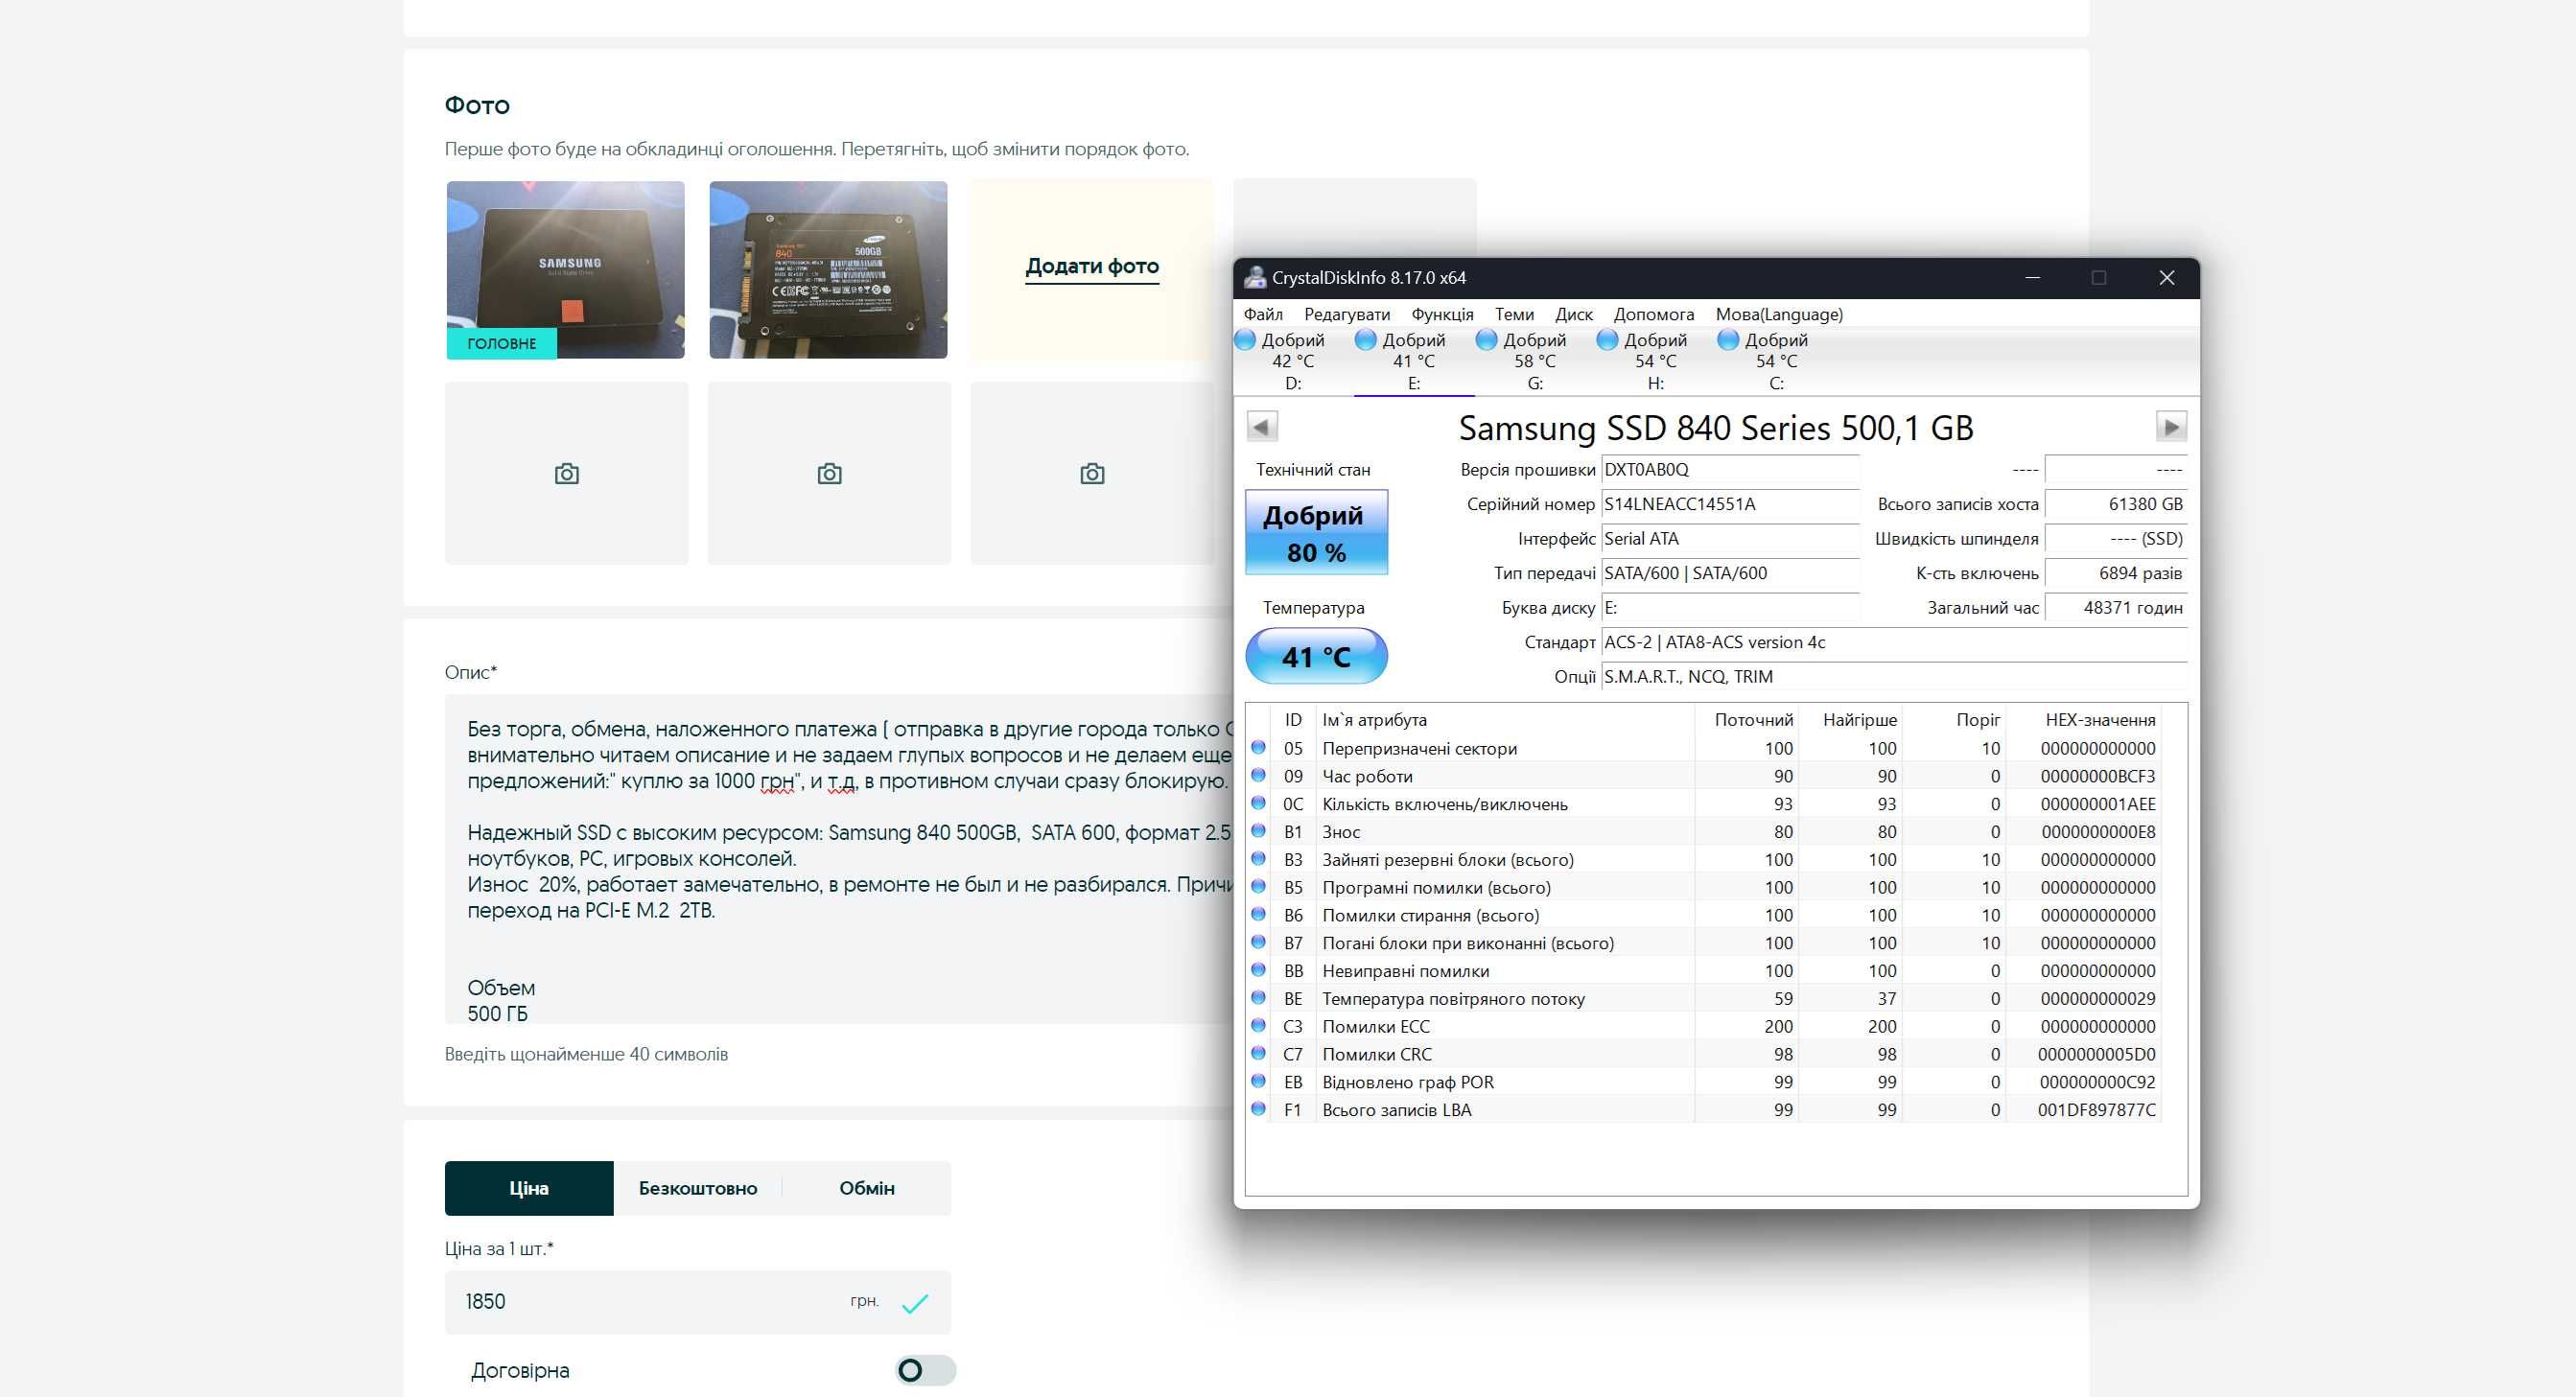Click inside the Опис description text area
The height and width of the screenshot is (1397, 2576).
838,858
